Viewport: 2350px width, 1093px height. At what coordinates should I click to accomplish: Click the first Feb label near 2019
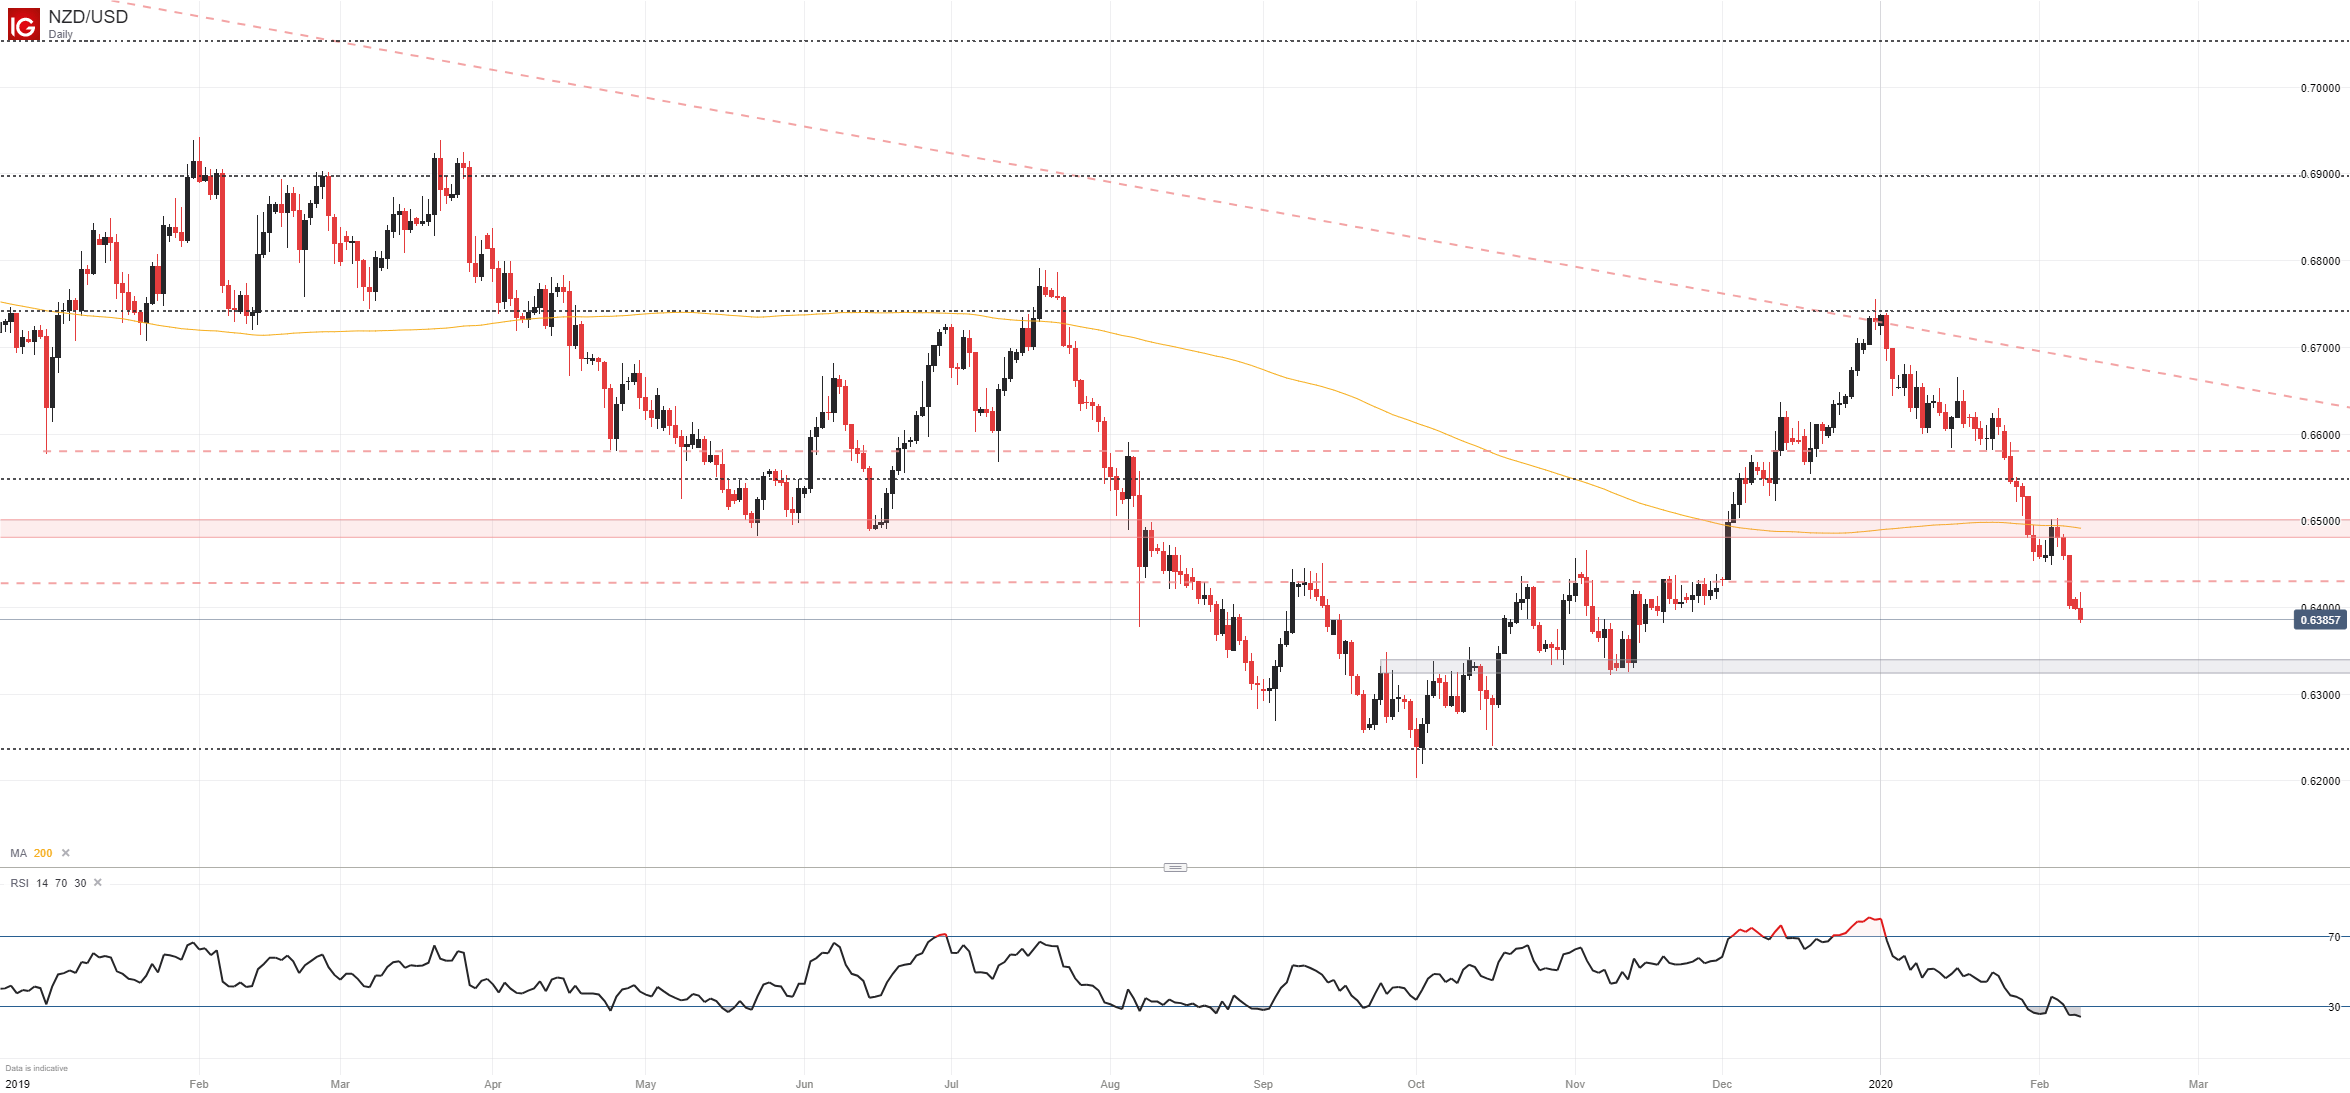coord(199,1084)
